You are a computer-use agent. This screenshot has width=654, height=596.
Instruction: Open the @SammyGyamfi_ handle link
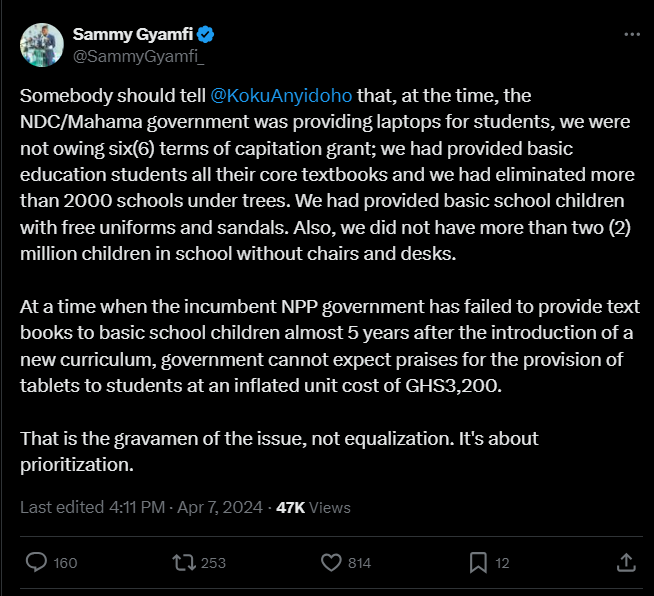coord(138,56)
